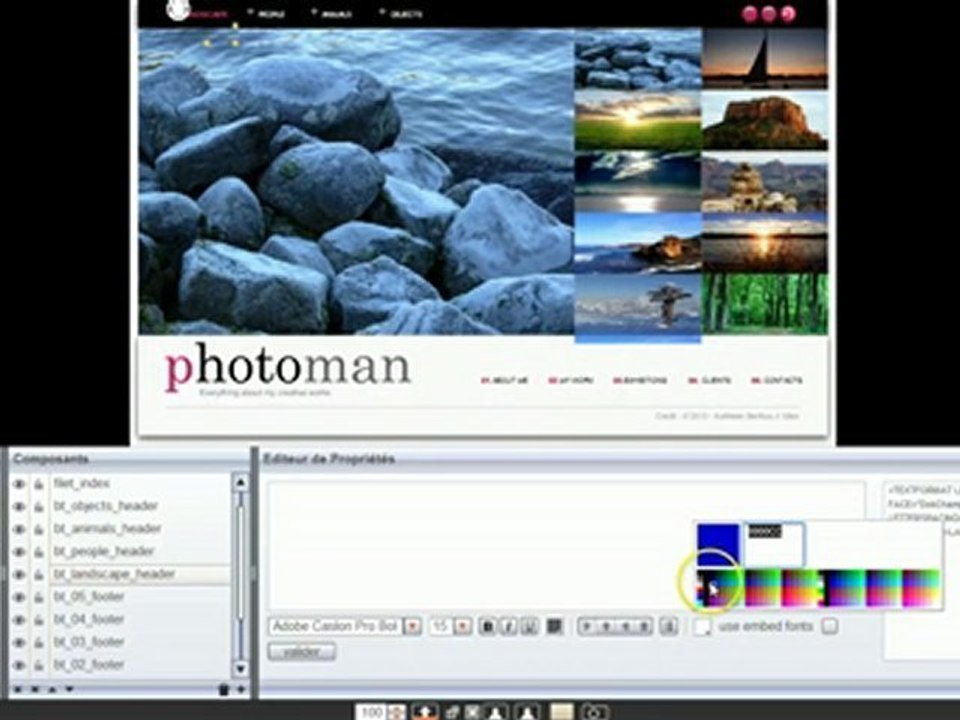
Task: Open the green forest thumbnail
Action: [765, 304]
